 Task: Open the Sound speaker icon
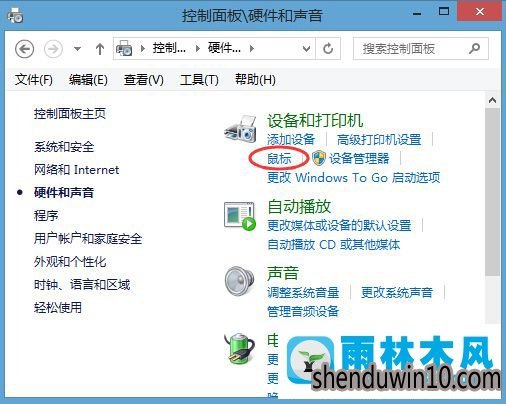click(239, 280)
